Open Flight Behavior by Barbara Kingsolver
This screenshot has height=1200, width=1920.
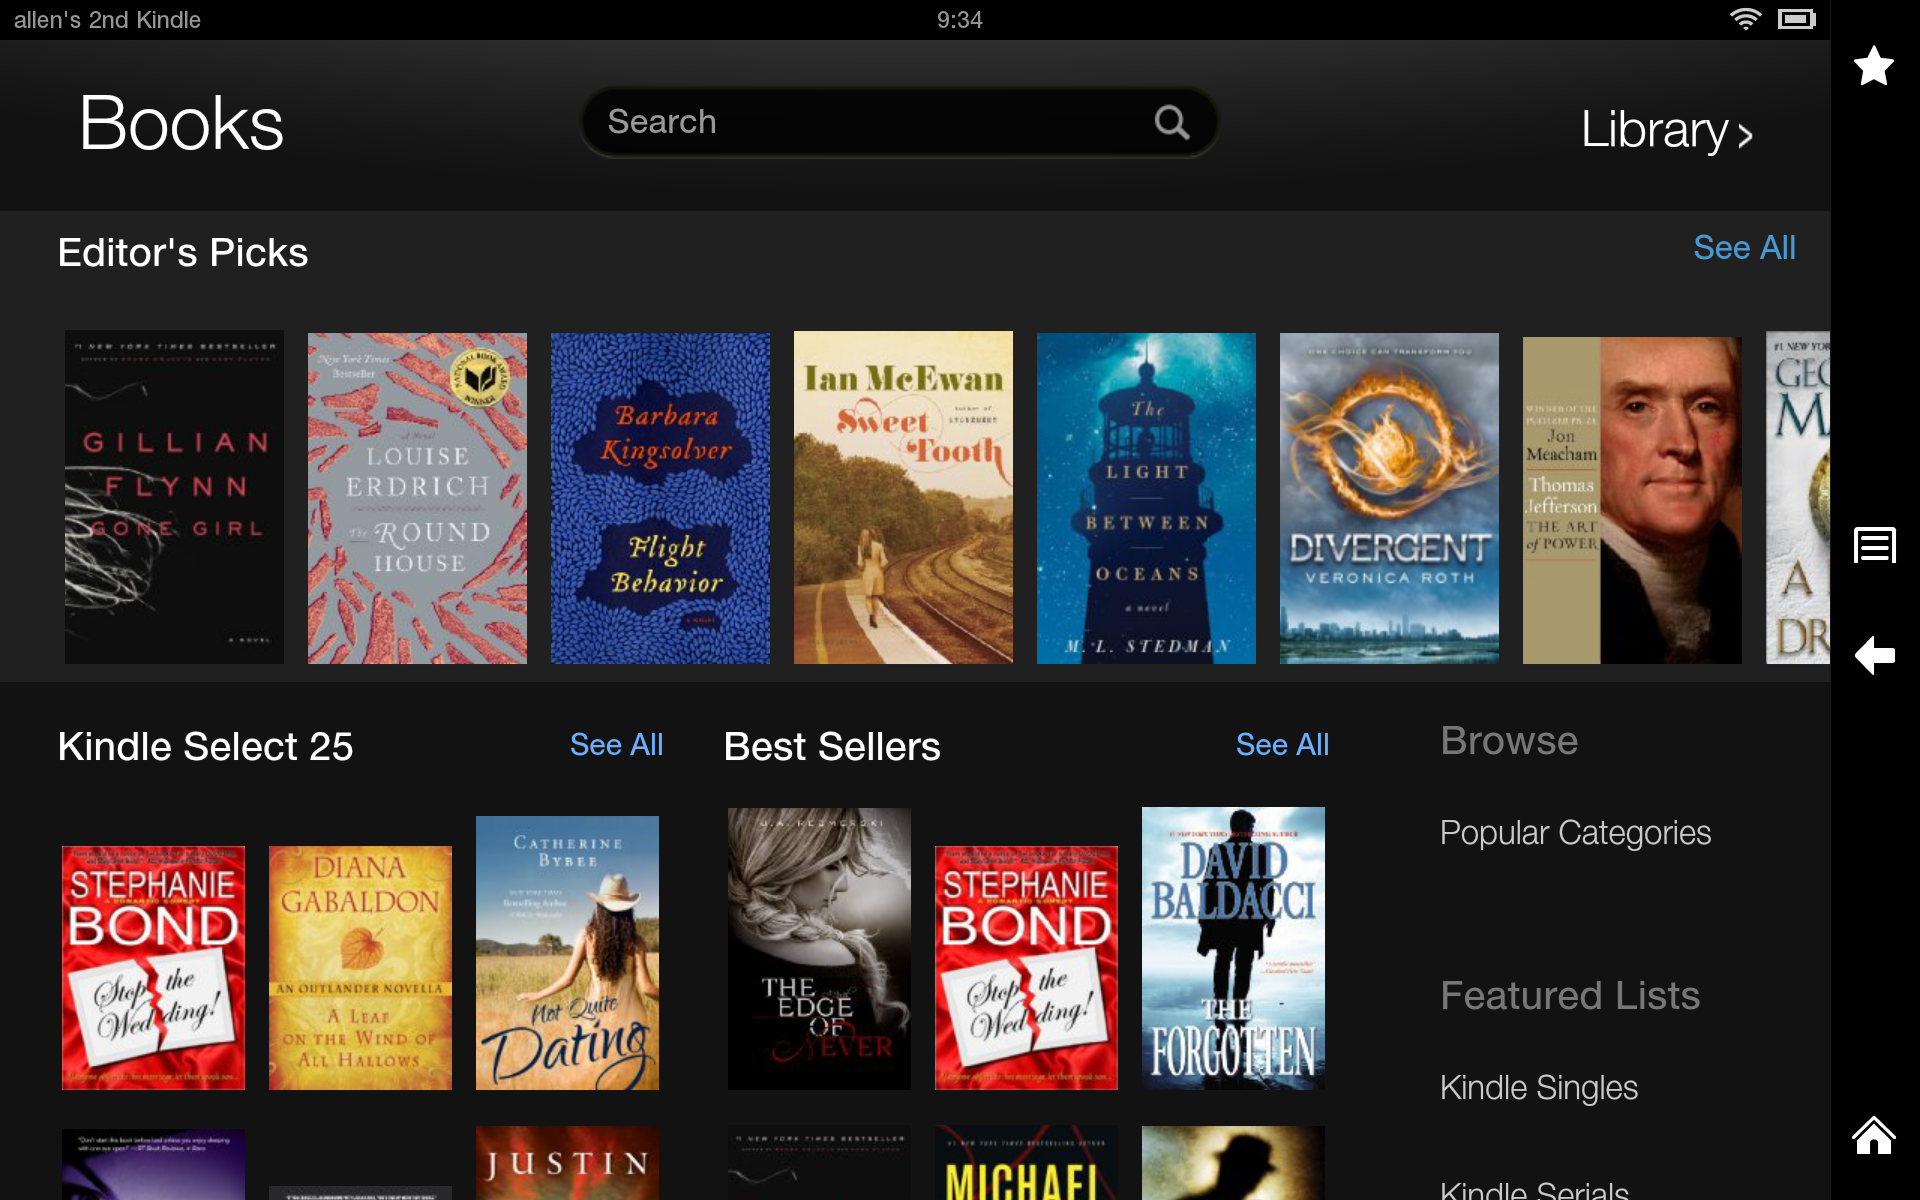coord(660,498)
